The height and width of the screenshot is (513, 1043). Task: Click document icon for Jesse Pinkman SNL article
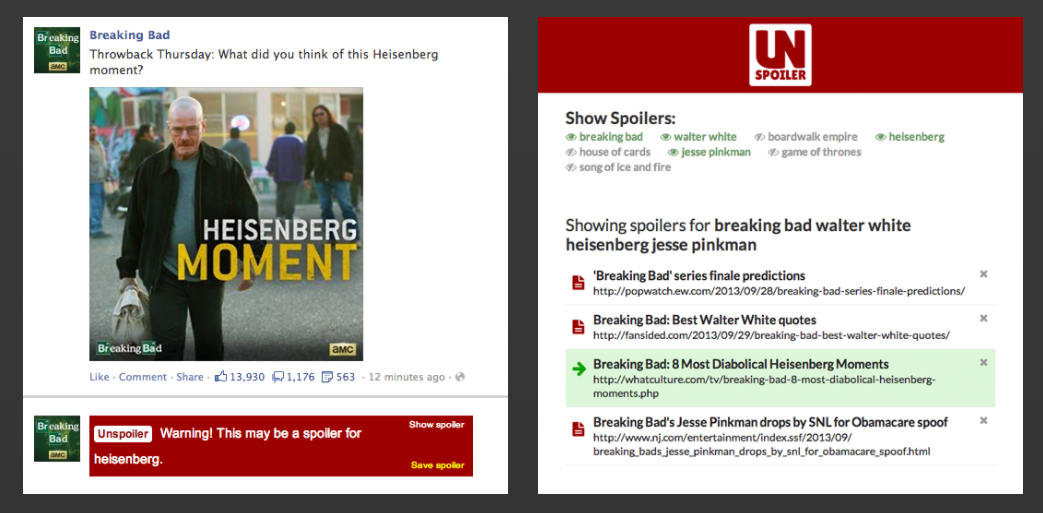tap(579, 429)
